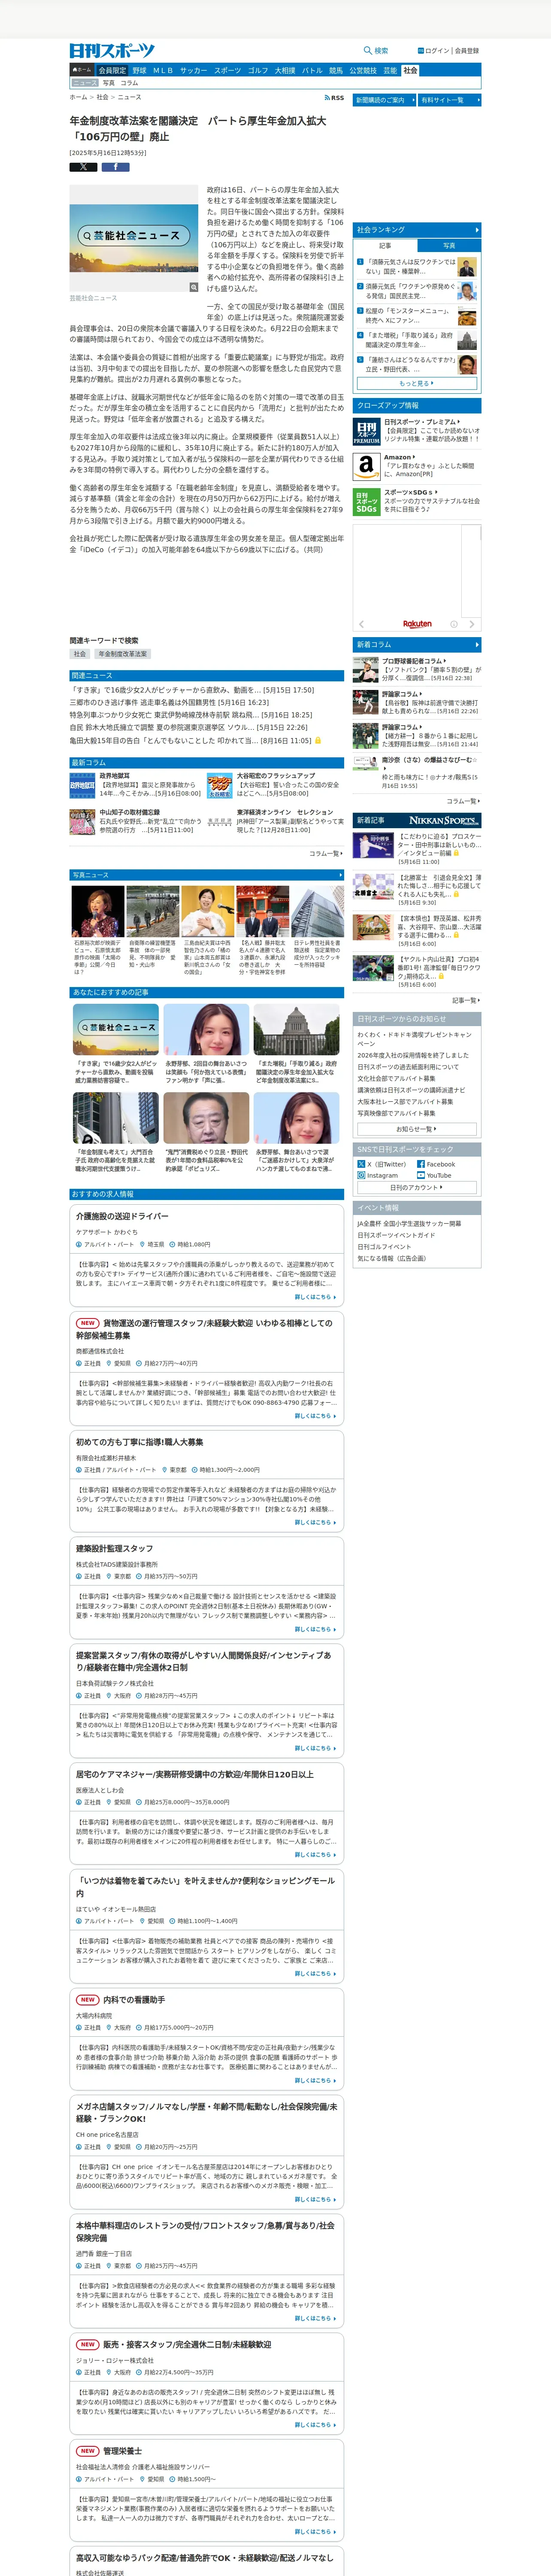551x2576 pixels.
Task: Open breadcrumb link 社会
Action: pyautogui.click(x=102, y=98)
